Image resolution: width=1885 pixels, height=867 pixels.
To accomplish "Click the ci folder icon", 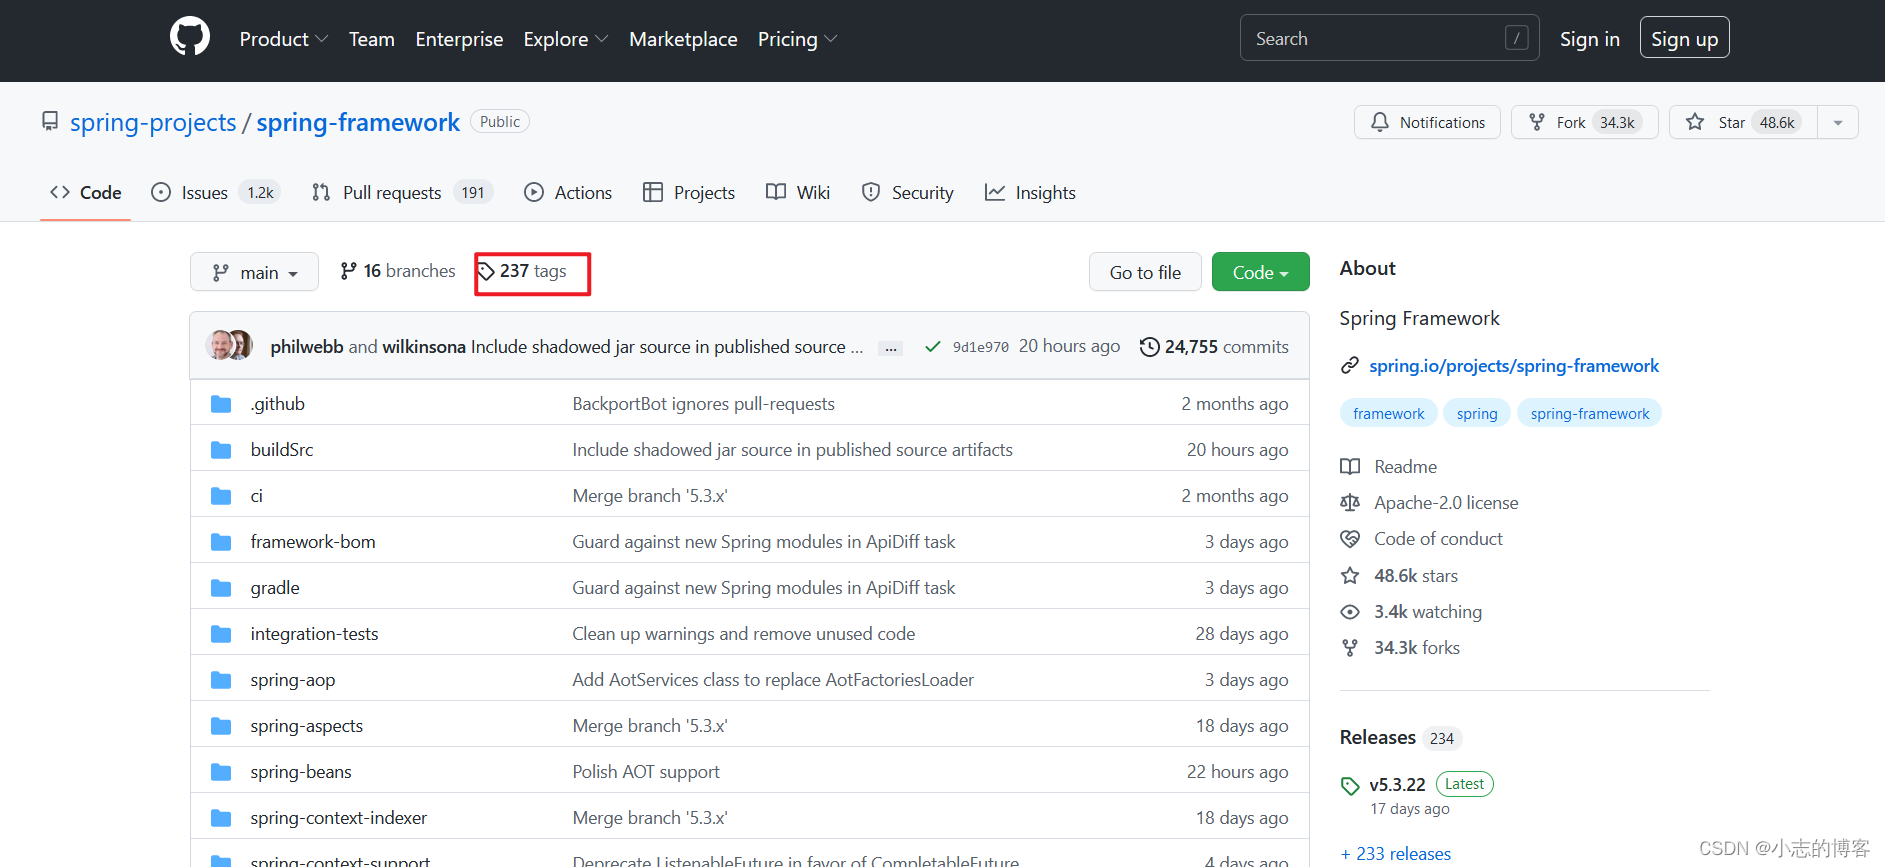I will [x=221, y=496].
